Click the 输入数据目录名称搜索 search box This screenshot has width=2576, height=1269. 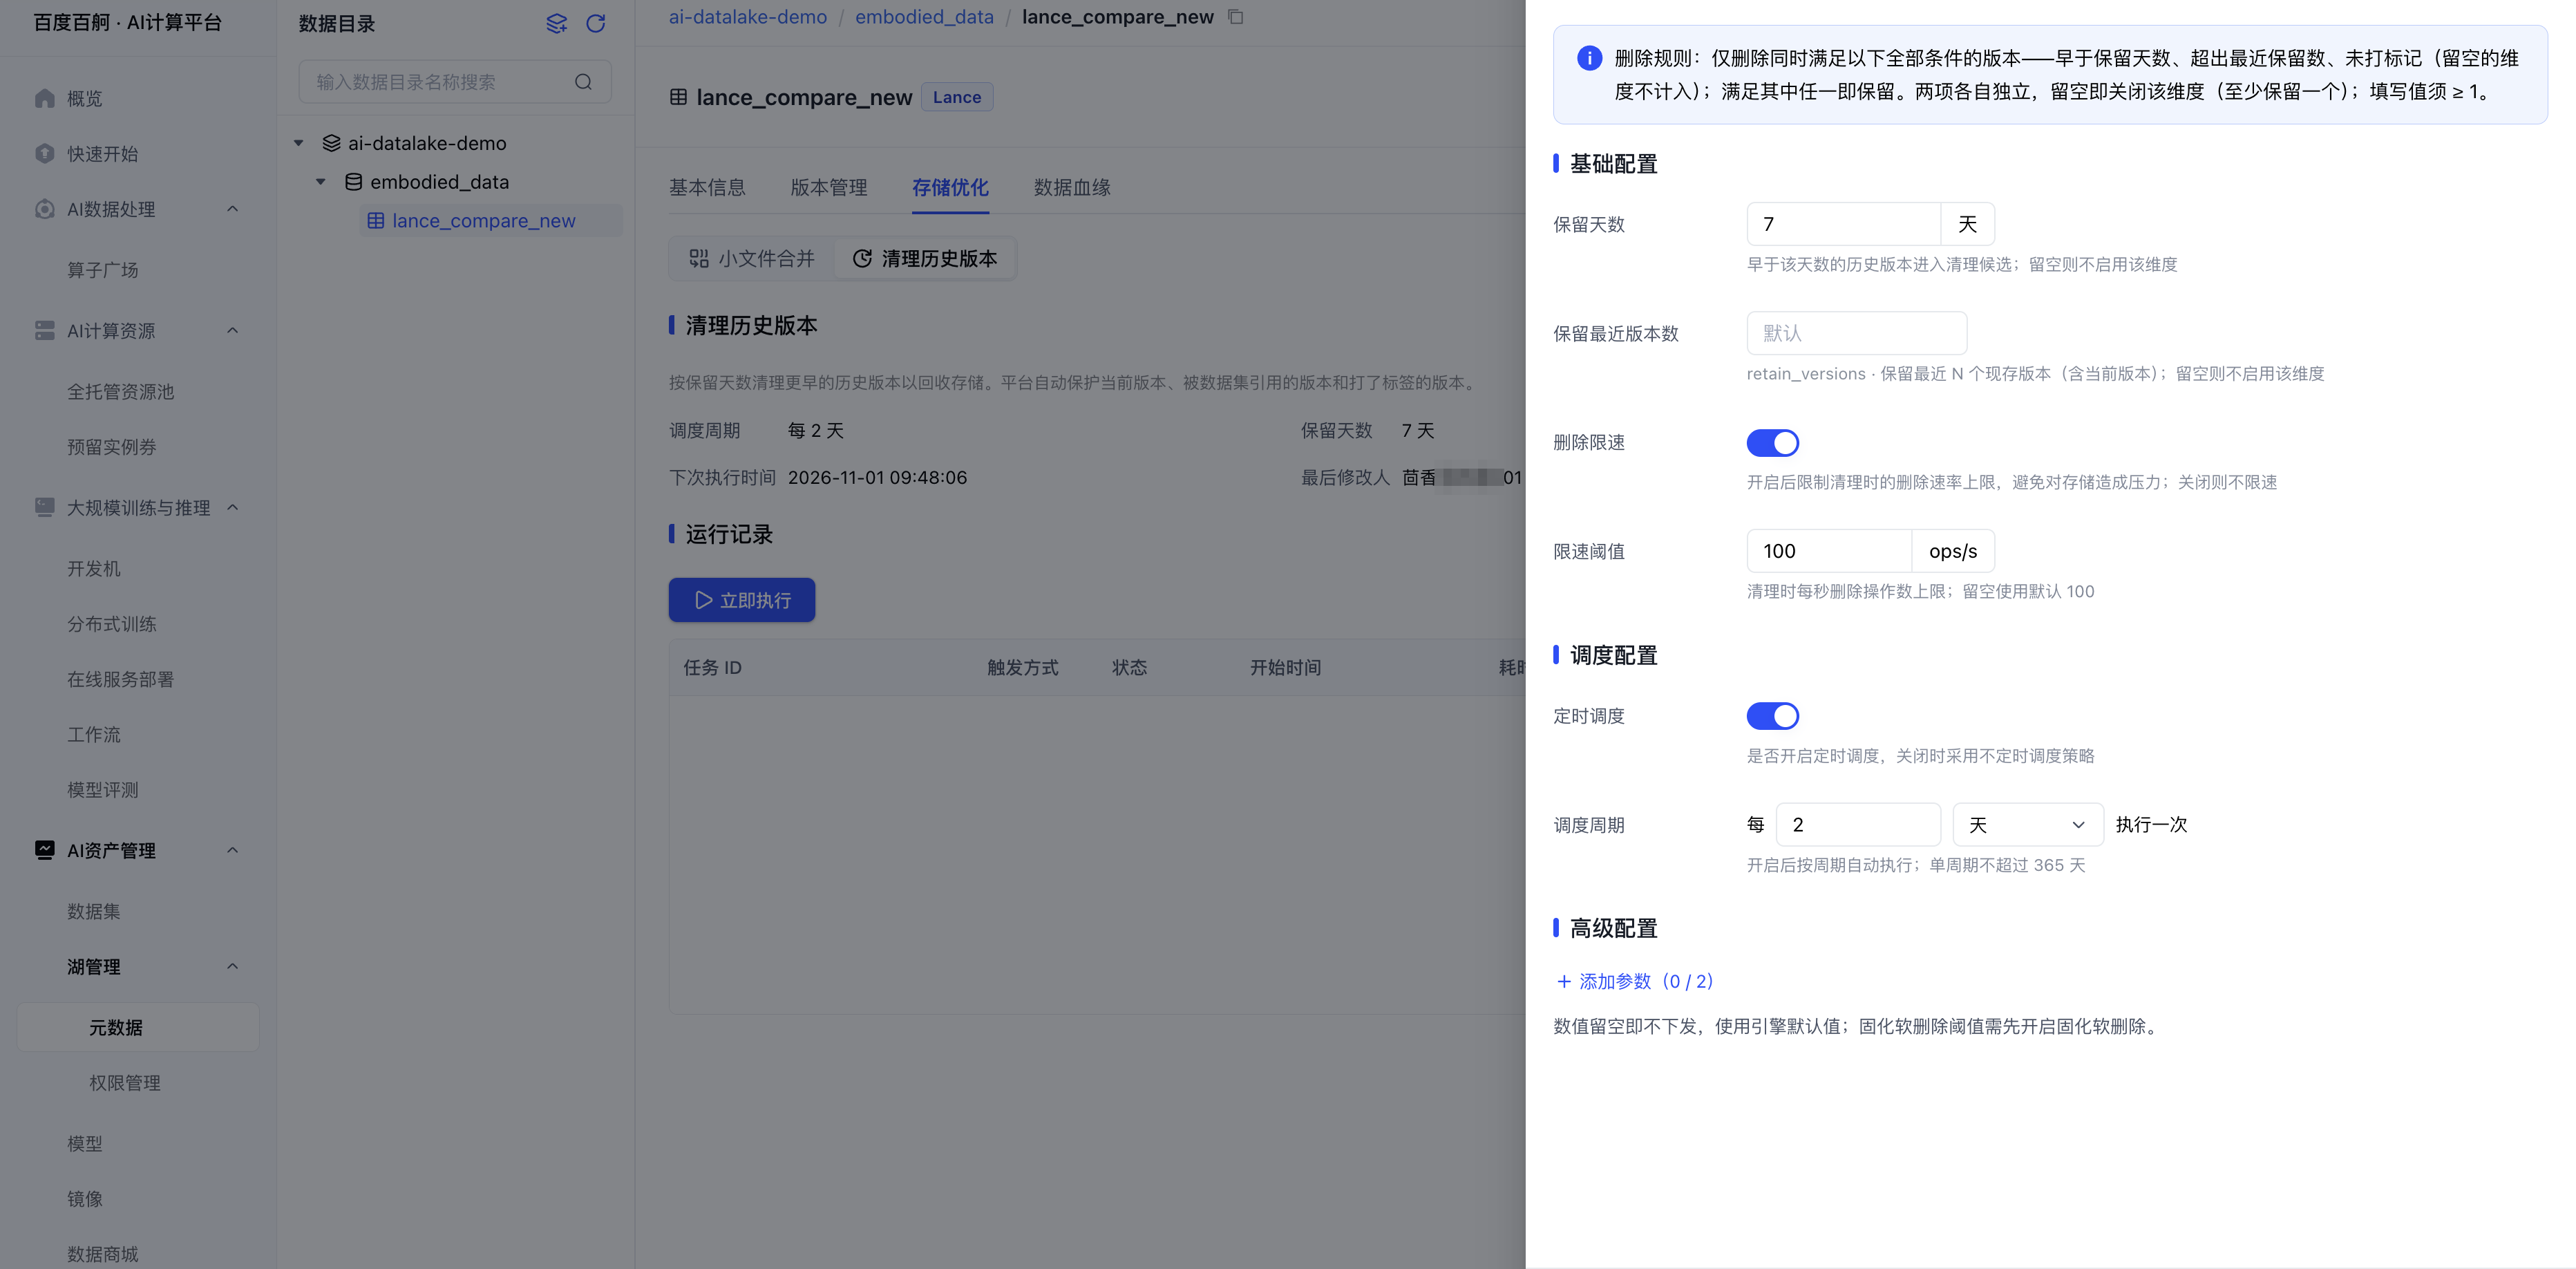coord(455,82)
